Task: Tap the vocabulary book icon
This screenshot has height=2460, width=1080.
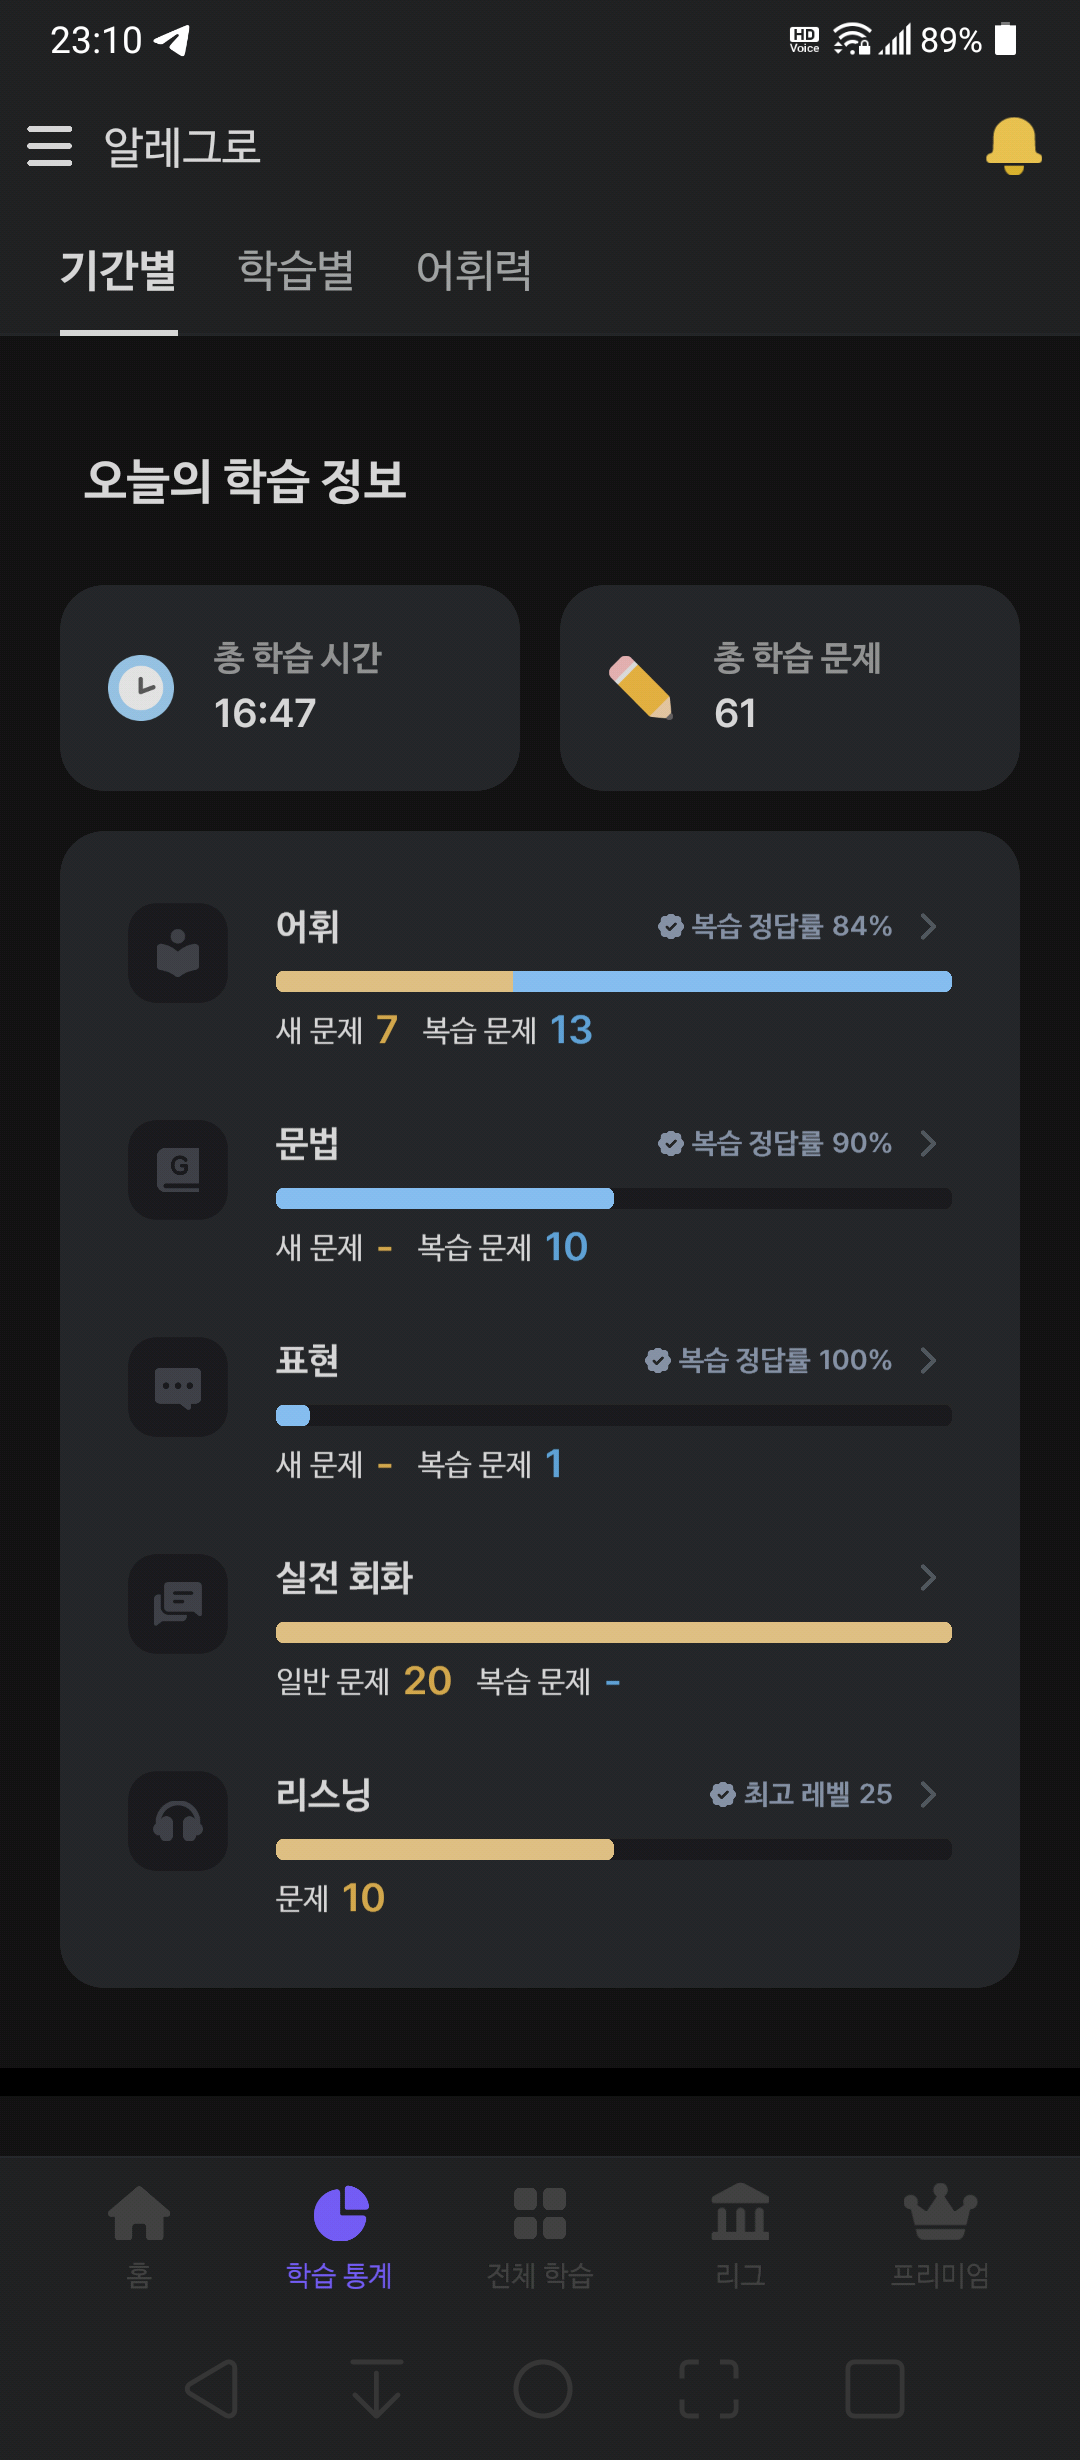Action: click(178, 953)
